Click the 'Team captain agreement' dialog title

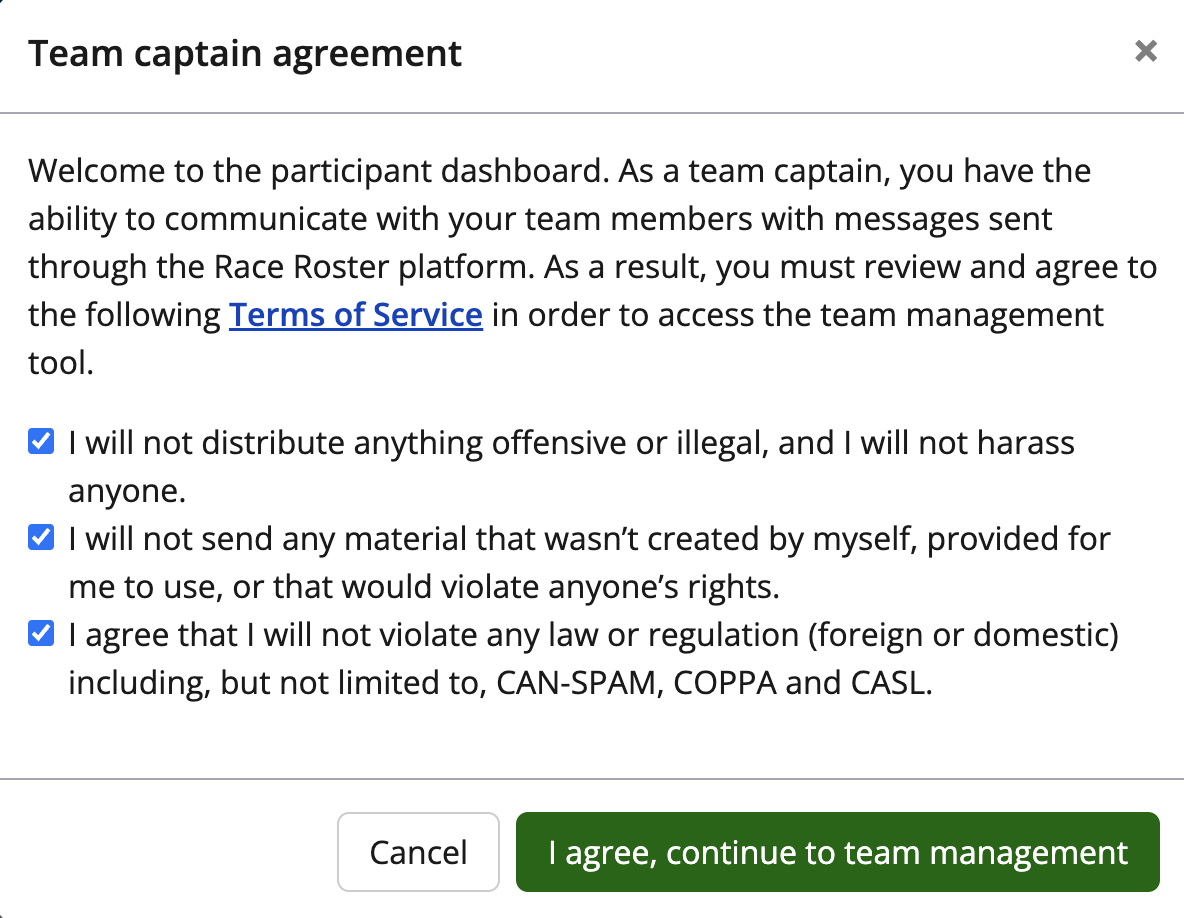[x=245, y=53]
